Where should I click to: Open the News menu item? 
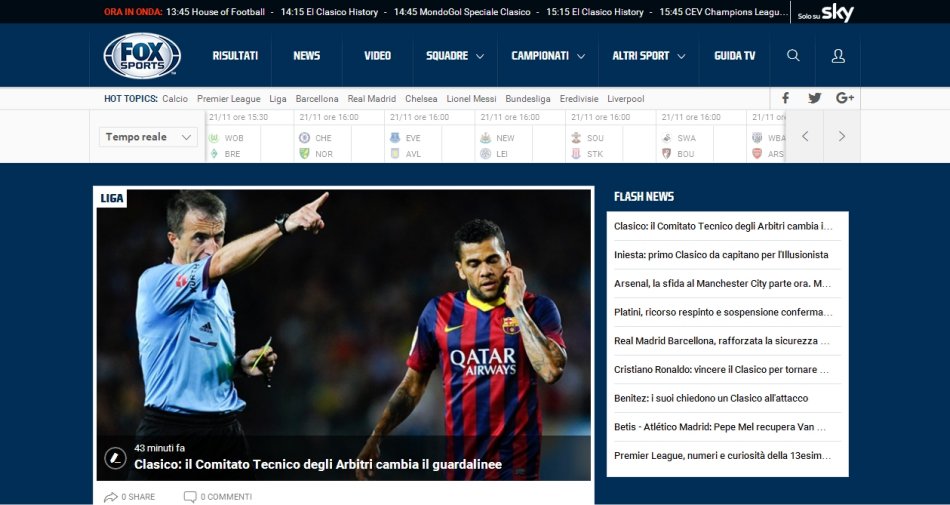click(x=307, y=56)
